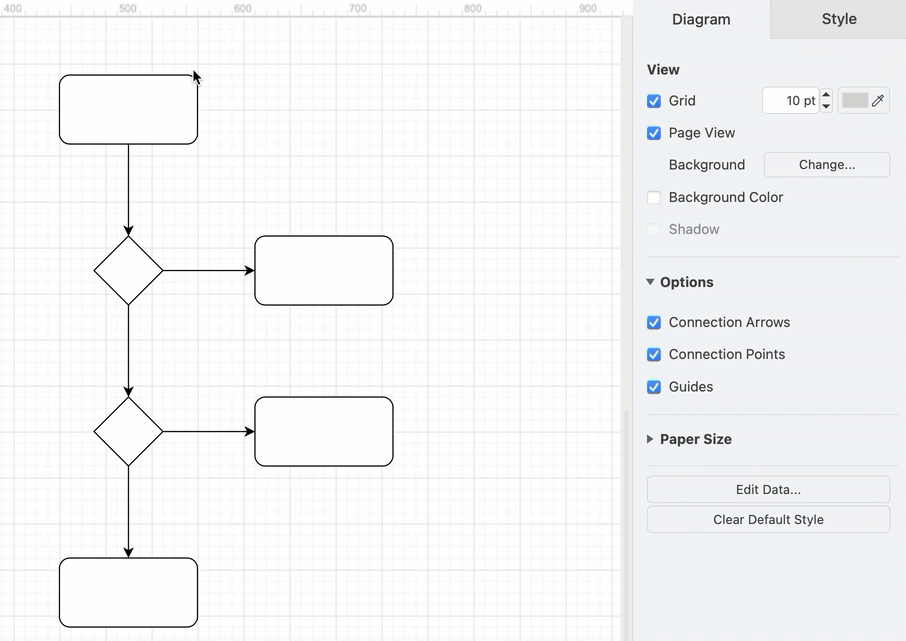Select the arrow from lower diamond to bottom rectangle
This screenshot has height=641, width=906.
click(x=128, y=512)
